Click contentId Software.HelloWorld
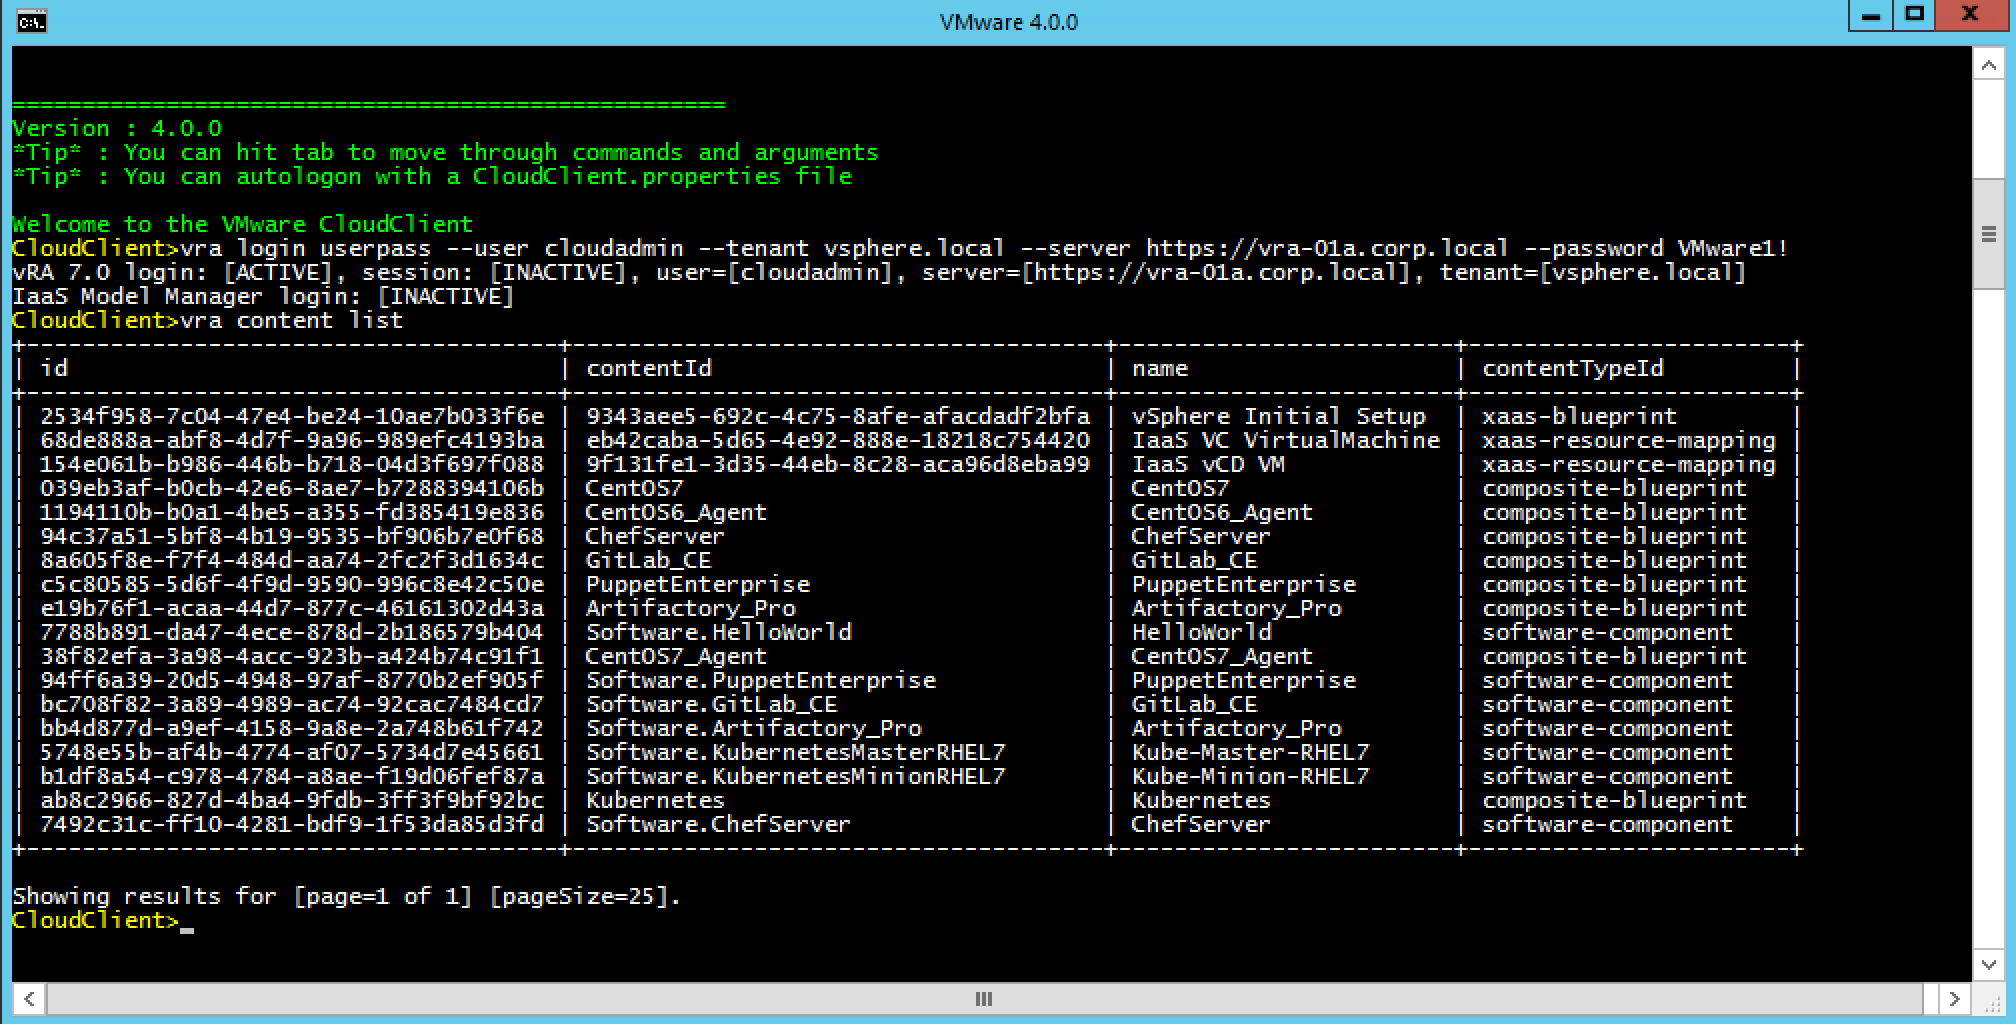 tap(719, 632)
